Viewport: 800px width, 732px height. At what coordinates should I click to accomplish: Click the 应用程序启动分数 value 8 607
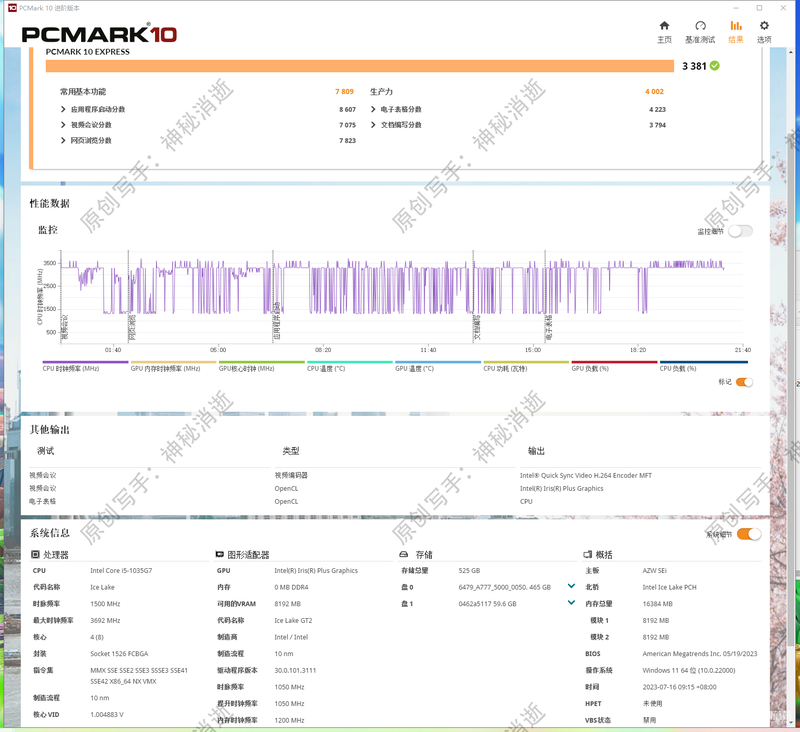click(x=347, y=110)
